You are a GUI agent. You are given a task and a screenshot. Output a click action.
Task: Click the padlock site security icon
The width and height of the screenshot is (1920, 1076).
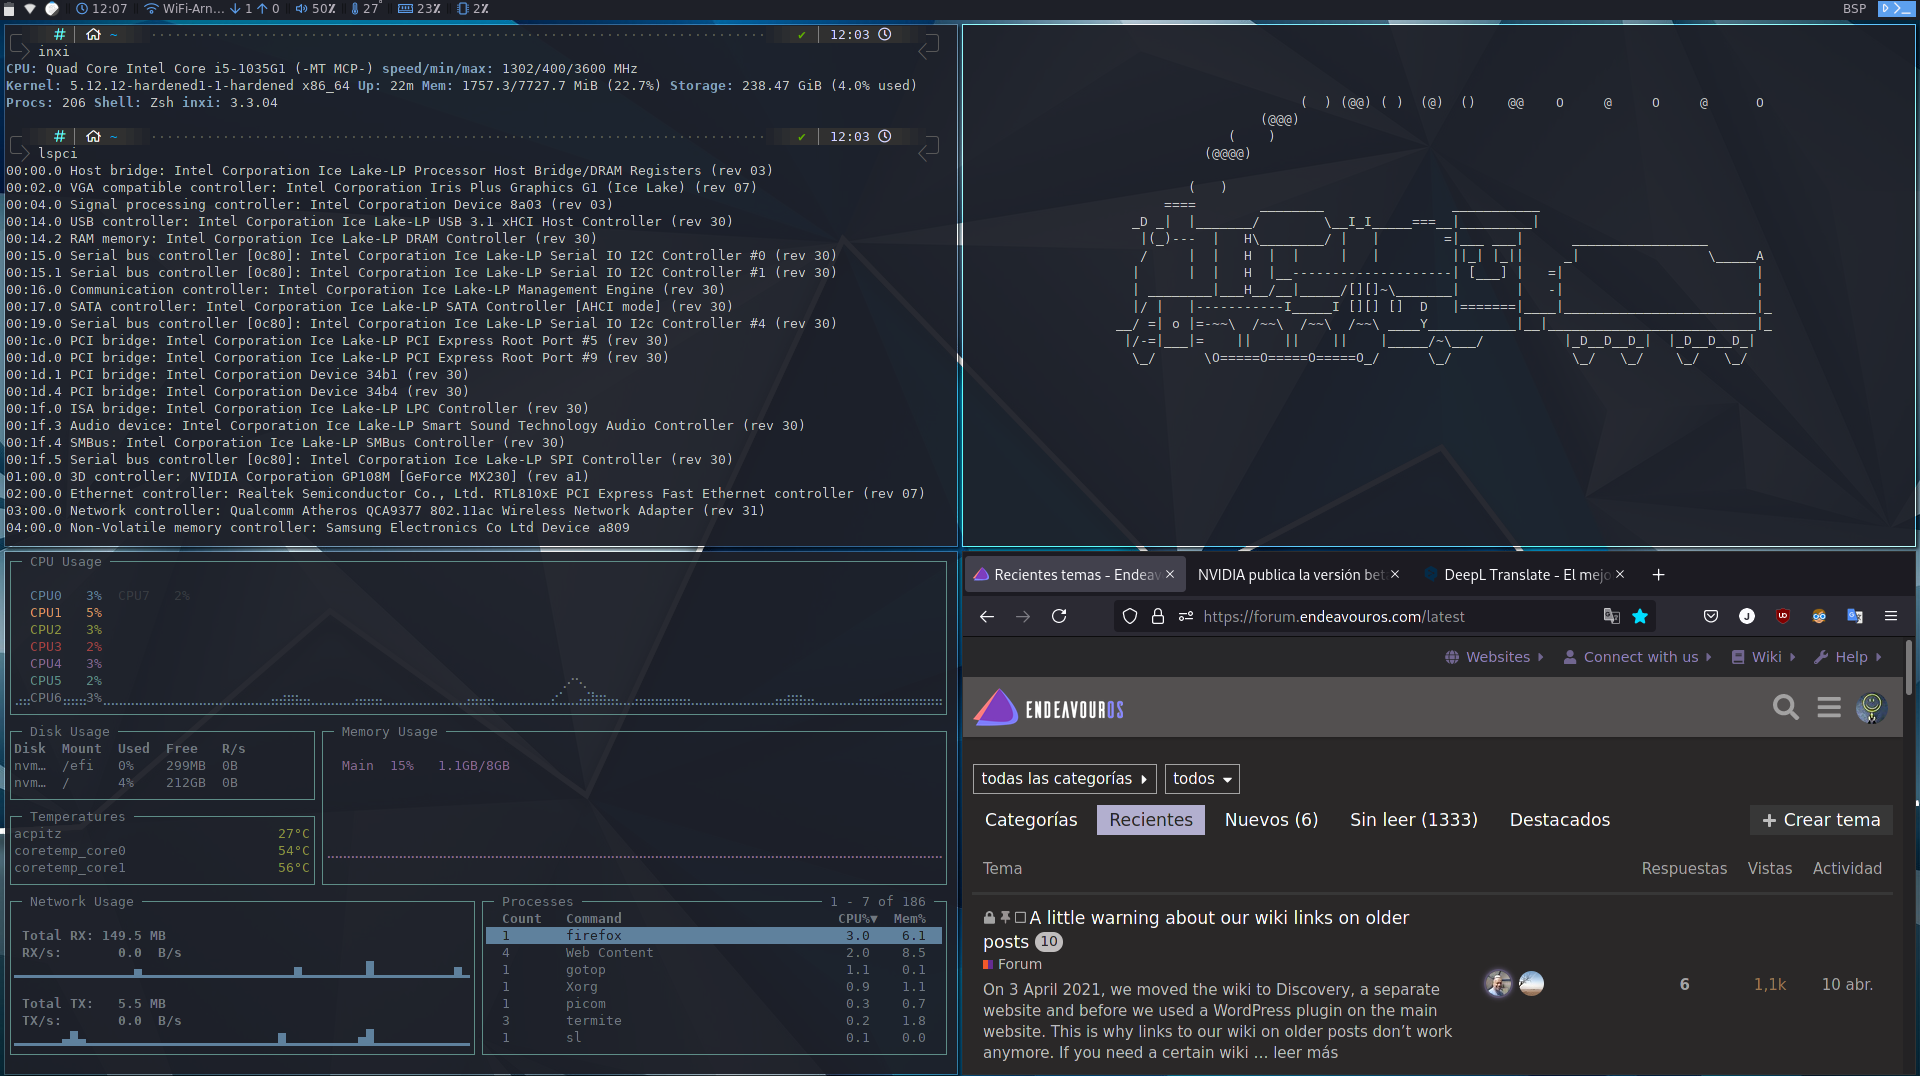point(1158,616)
